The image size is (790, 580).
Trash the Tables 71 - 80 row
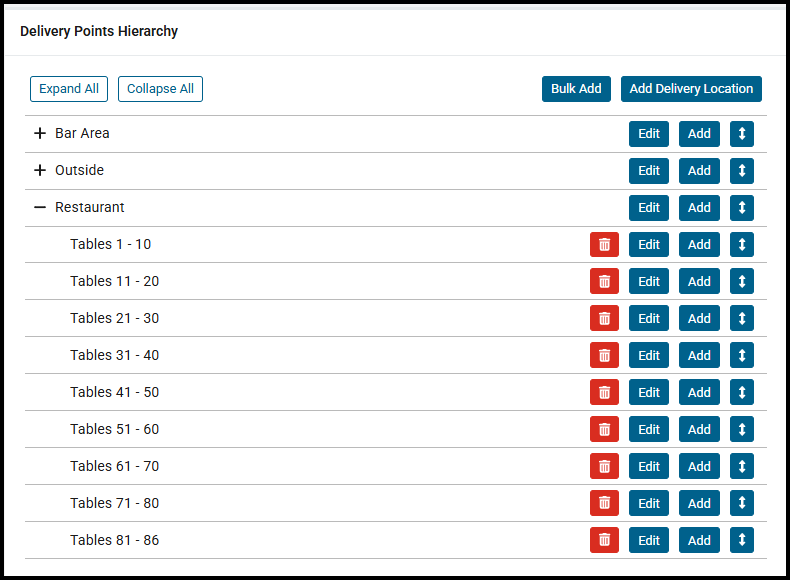pos(604,504)
